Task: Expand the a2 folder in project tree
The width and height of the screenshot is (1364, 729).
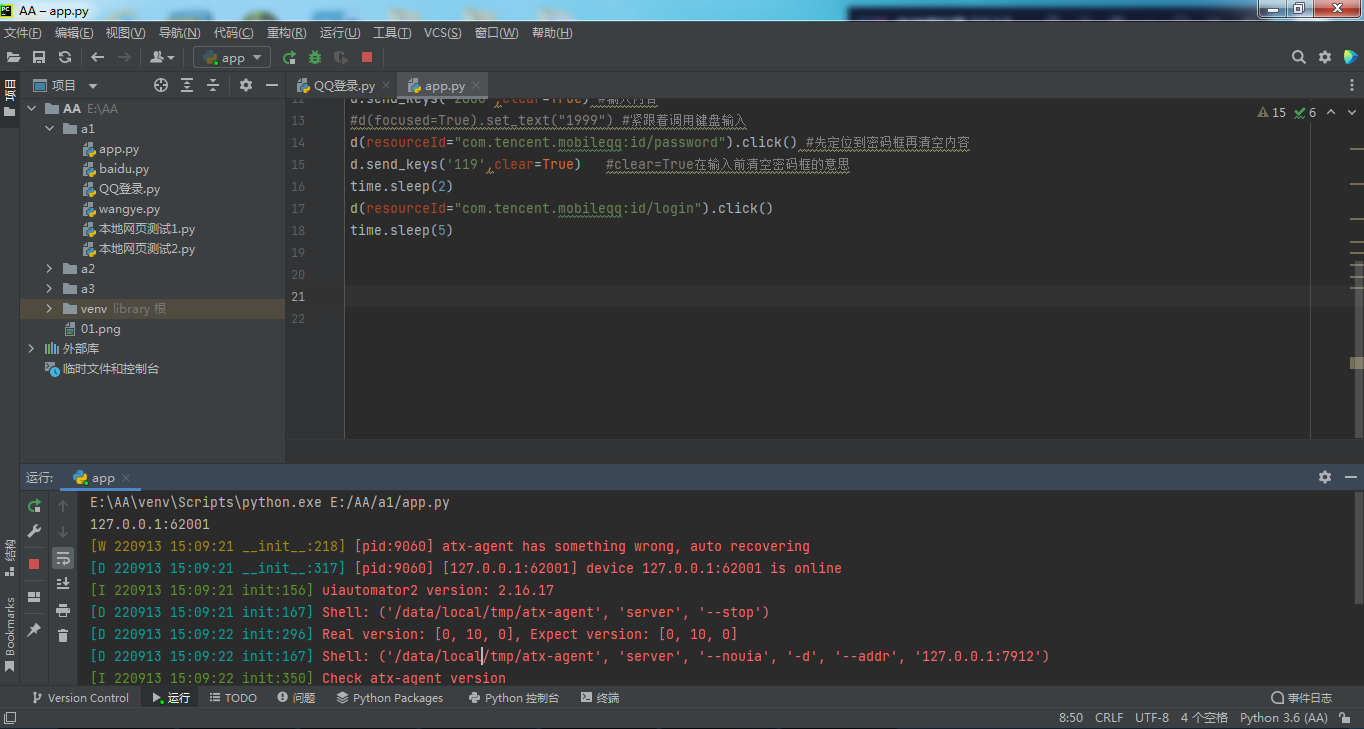Action: point(47,268)
